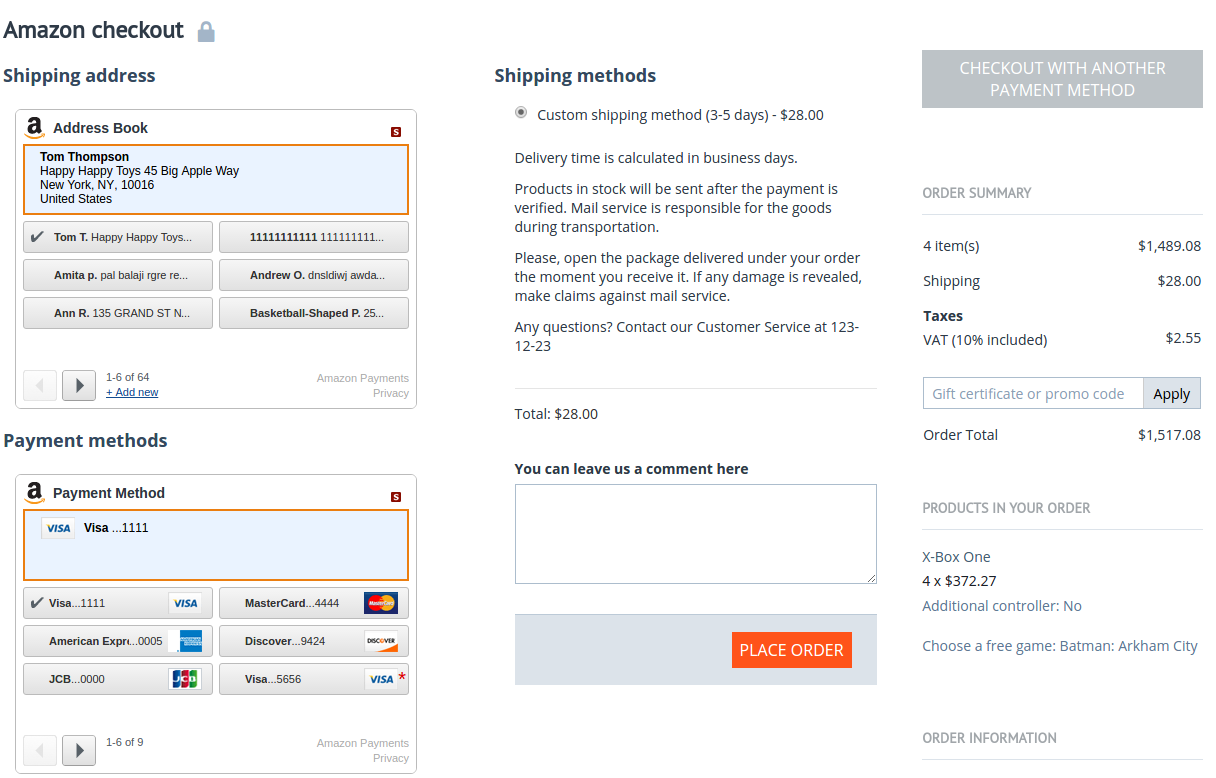This screenshot has width=1216, height=778.
Task: Click the $1,489.08 items subtotal amount
Action: (1169, 246)
